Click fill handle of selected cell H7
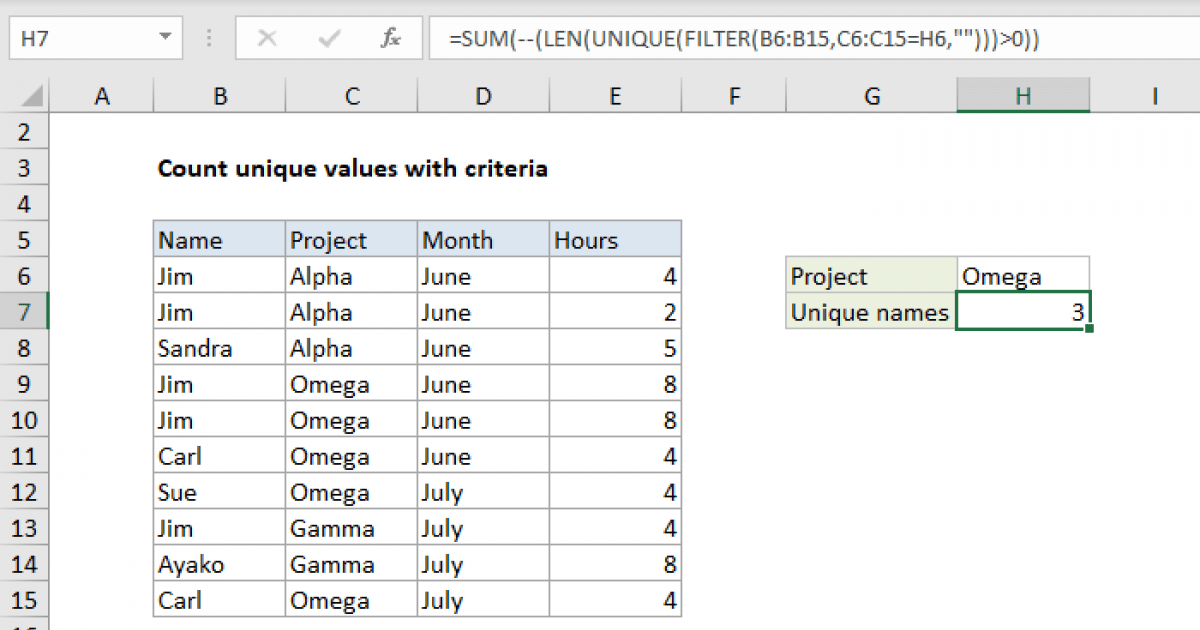 click(1088, 328)
